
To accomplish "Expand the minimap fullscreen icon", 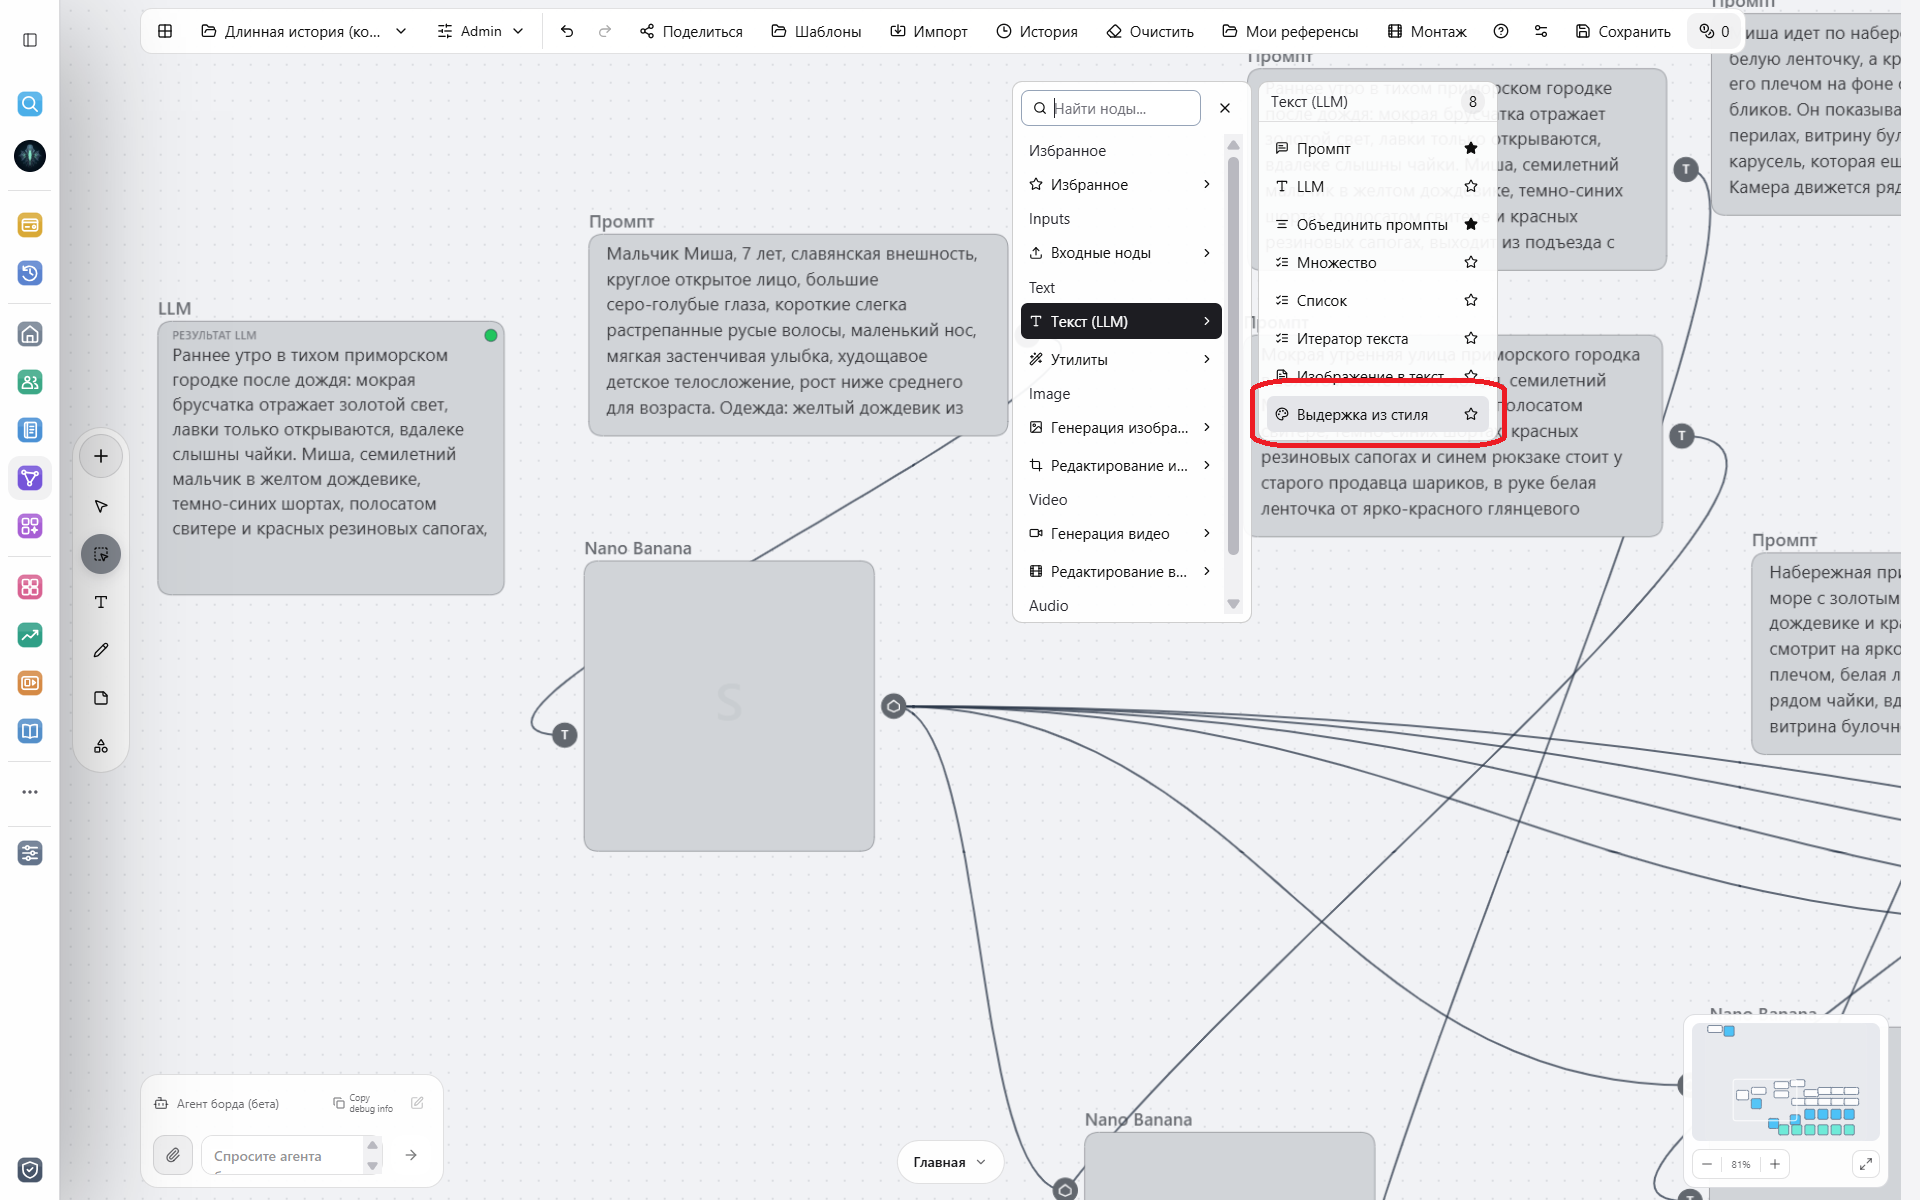I will point(1865,1164).
